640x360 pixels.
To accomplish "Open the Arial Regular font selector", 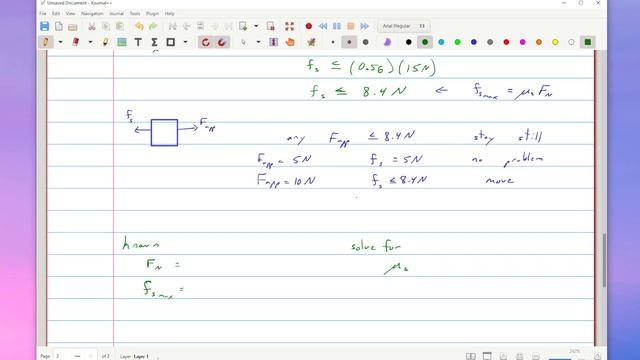I will pos(403,26).
